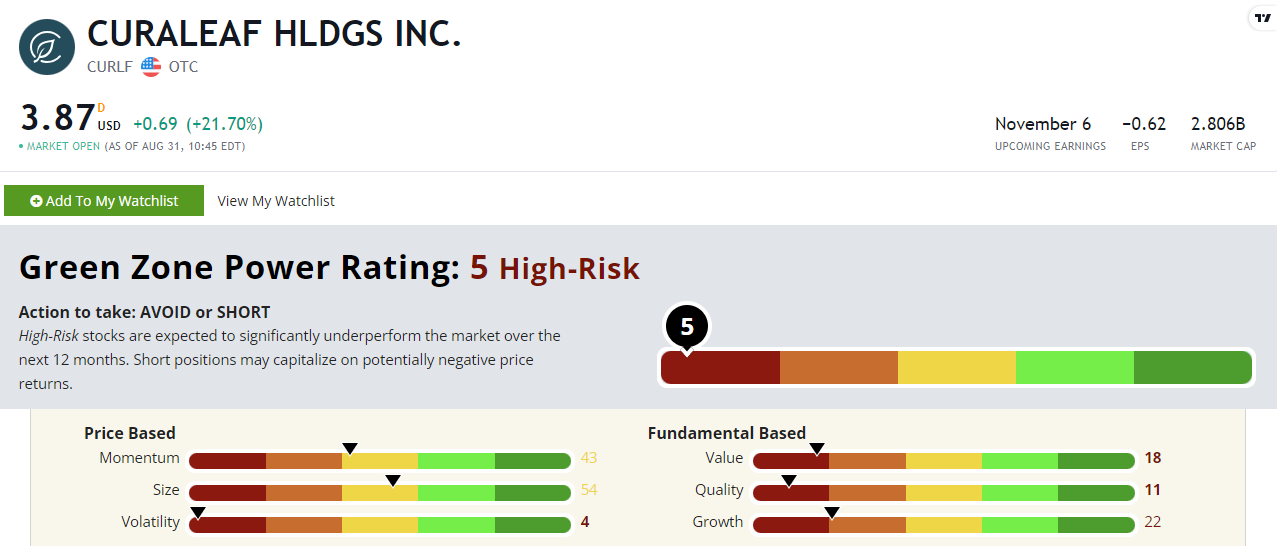Viewport: 1277px width, 546px height.
Task: Open the View My Watchlist link
Action: coord(276,201)
